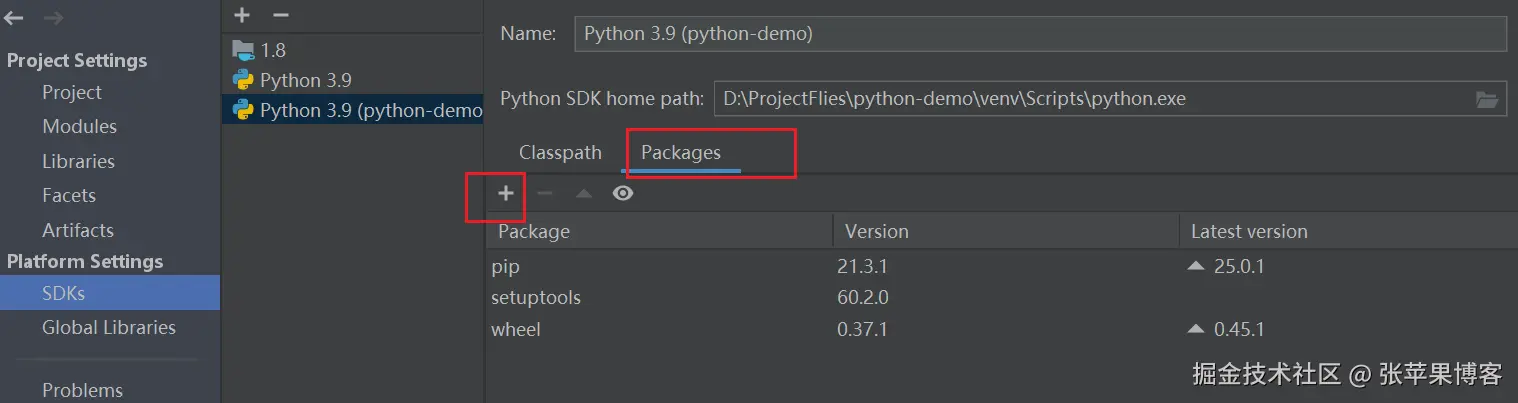
Task: Select the Python 3.9 SDK entry
Action: coord(305,80)
